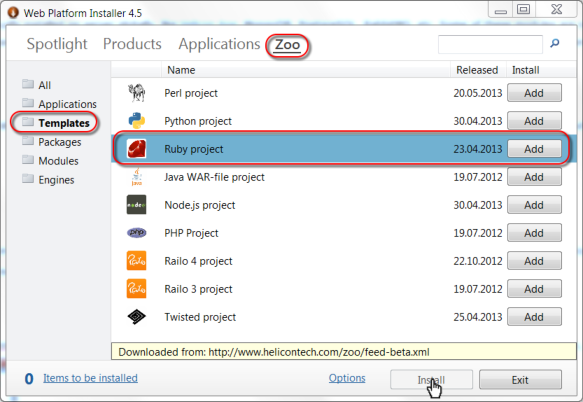
Task: Click the Web Platform Installer title icon
Action: coord(13,13)
